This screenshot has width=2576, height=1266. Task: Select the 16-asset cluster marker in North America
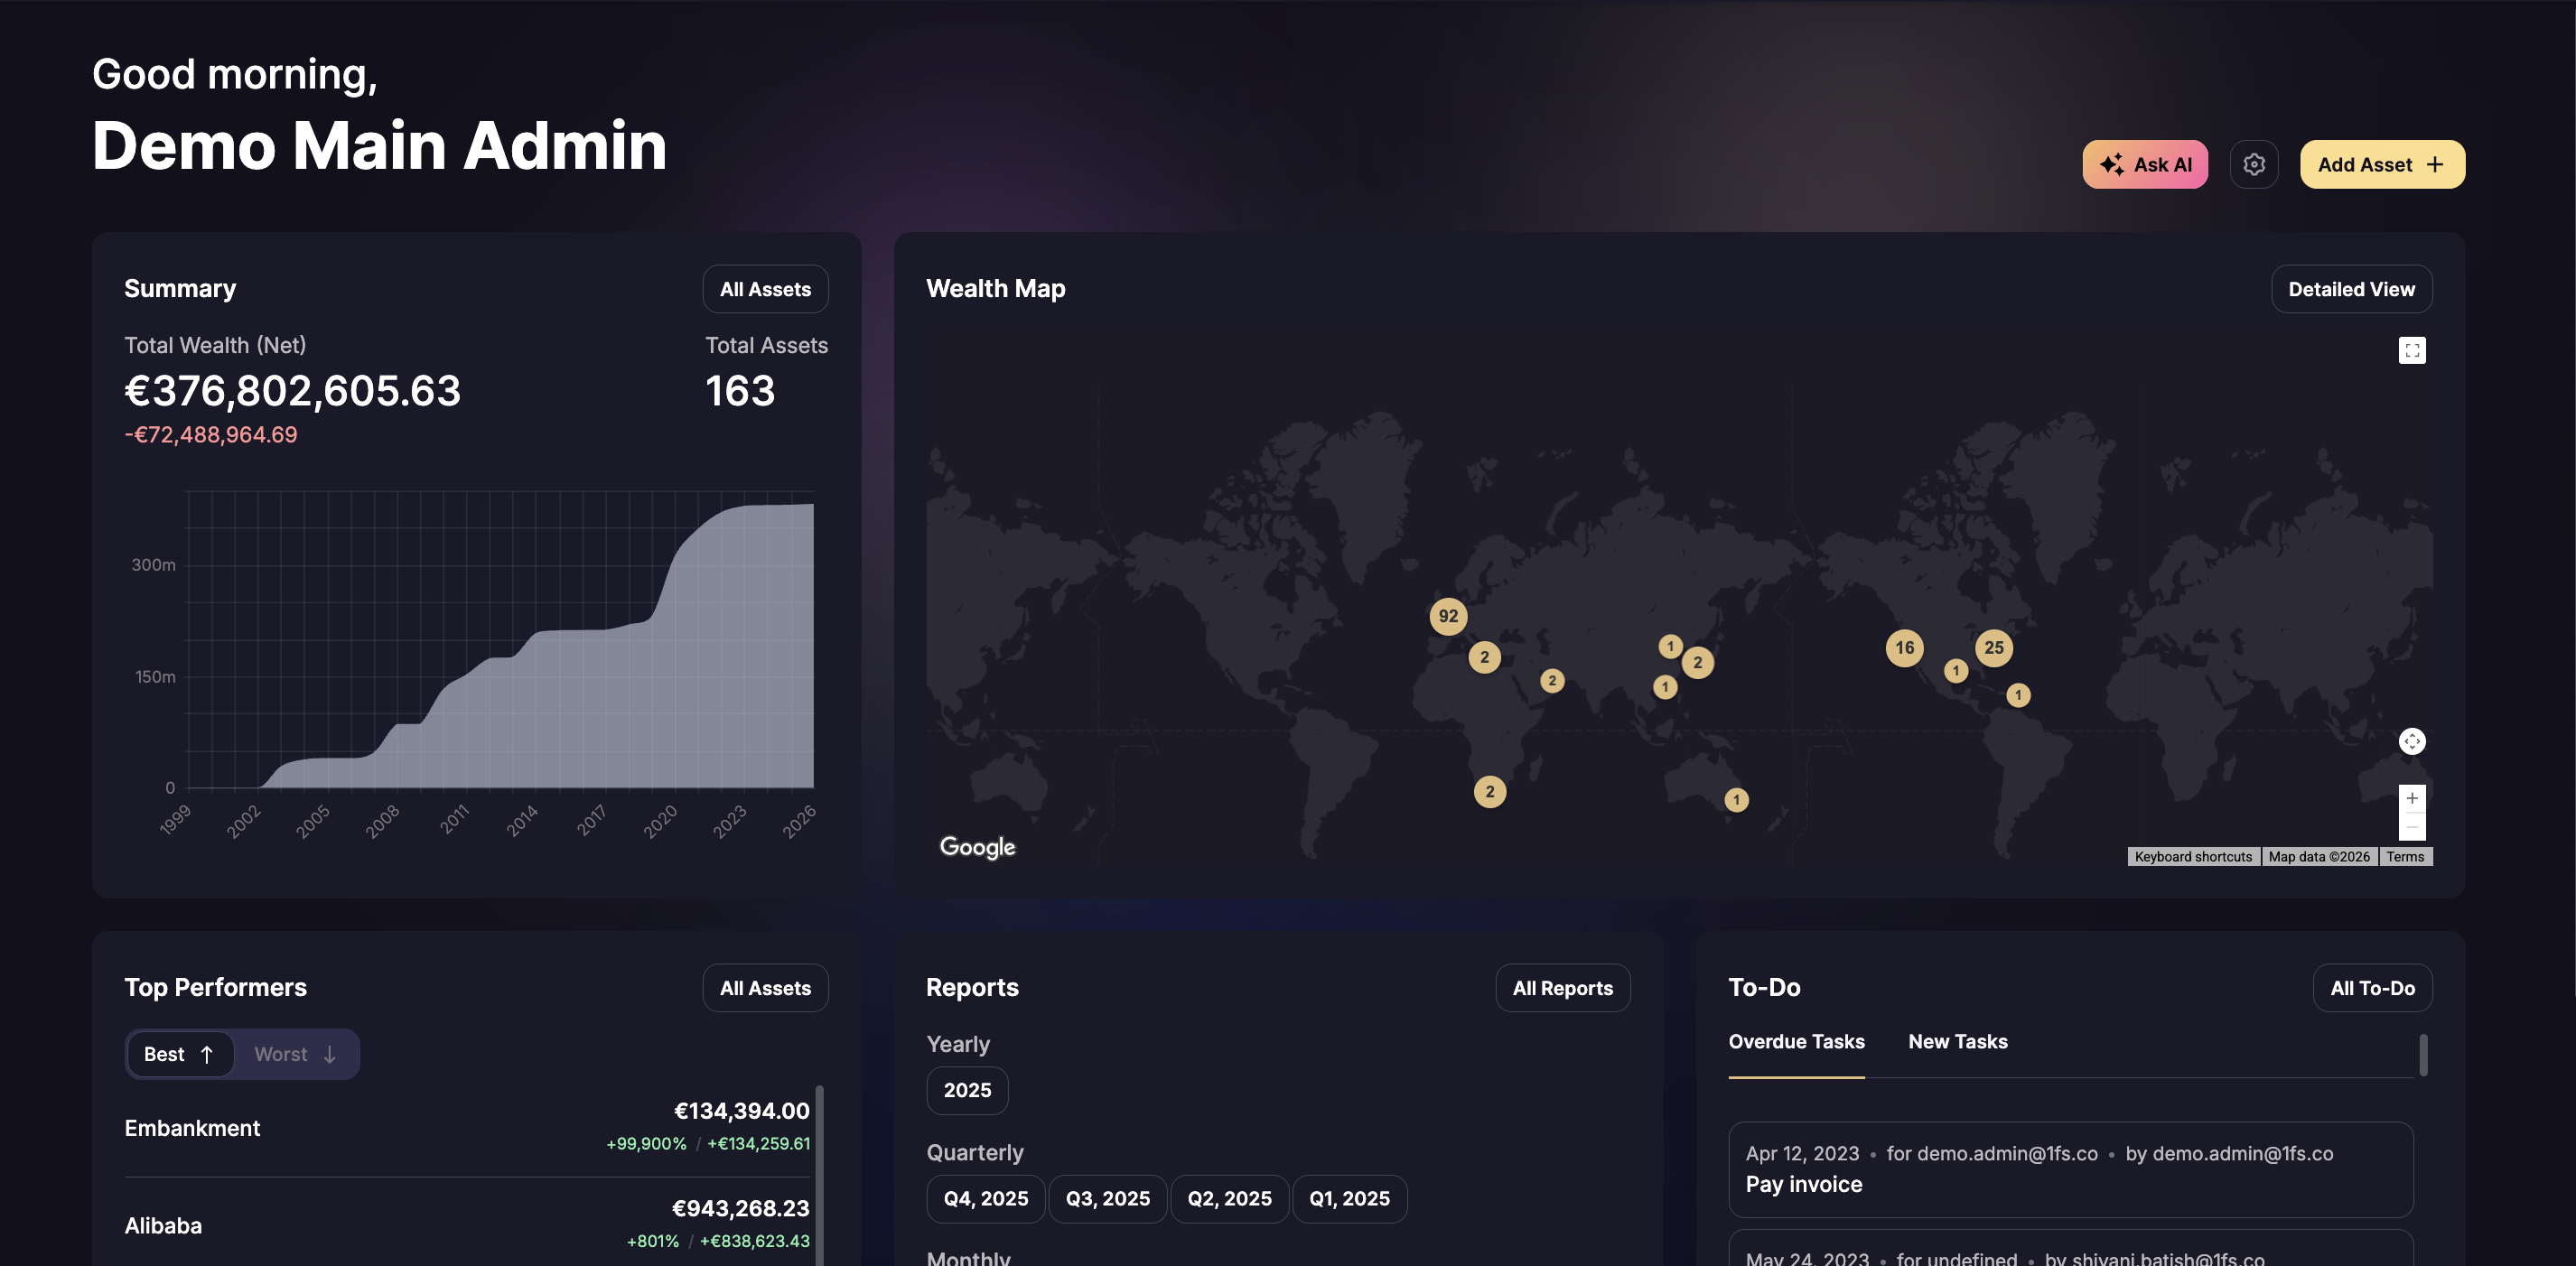click(1904, 648)
